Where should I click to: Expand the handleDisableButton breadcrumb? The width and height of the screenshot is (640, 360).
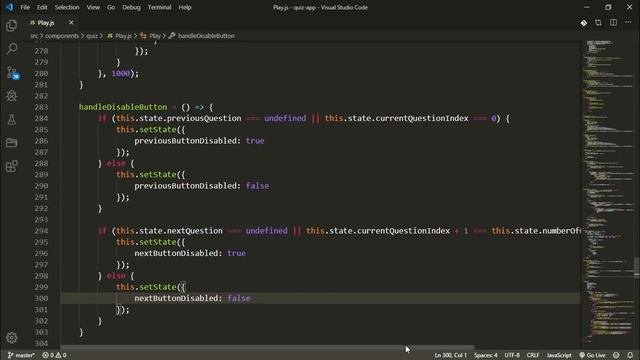tap(202, 36)
